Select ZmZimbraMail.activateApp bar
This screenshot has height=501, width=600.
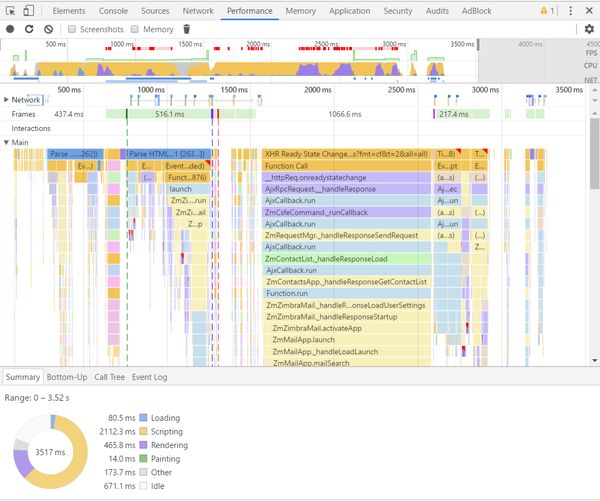coord(346,328)
